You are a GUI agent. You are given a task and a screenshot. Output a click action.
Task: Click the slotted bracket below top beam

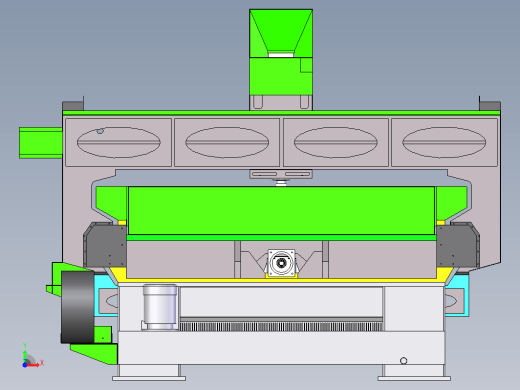(281, 174)
